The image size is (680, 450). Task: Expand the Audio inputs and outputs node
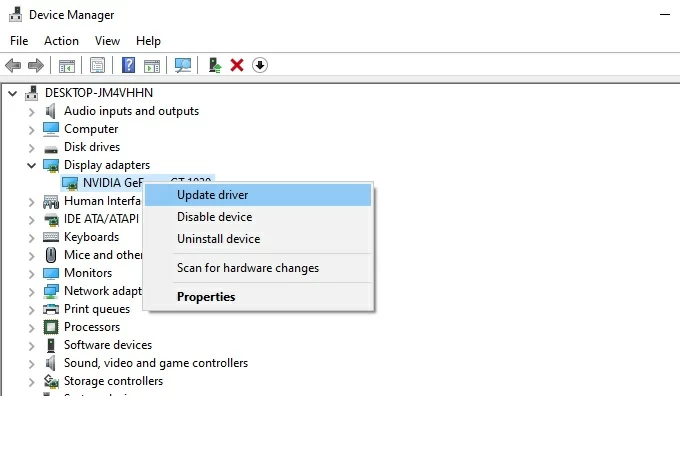[31, 111]
